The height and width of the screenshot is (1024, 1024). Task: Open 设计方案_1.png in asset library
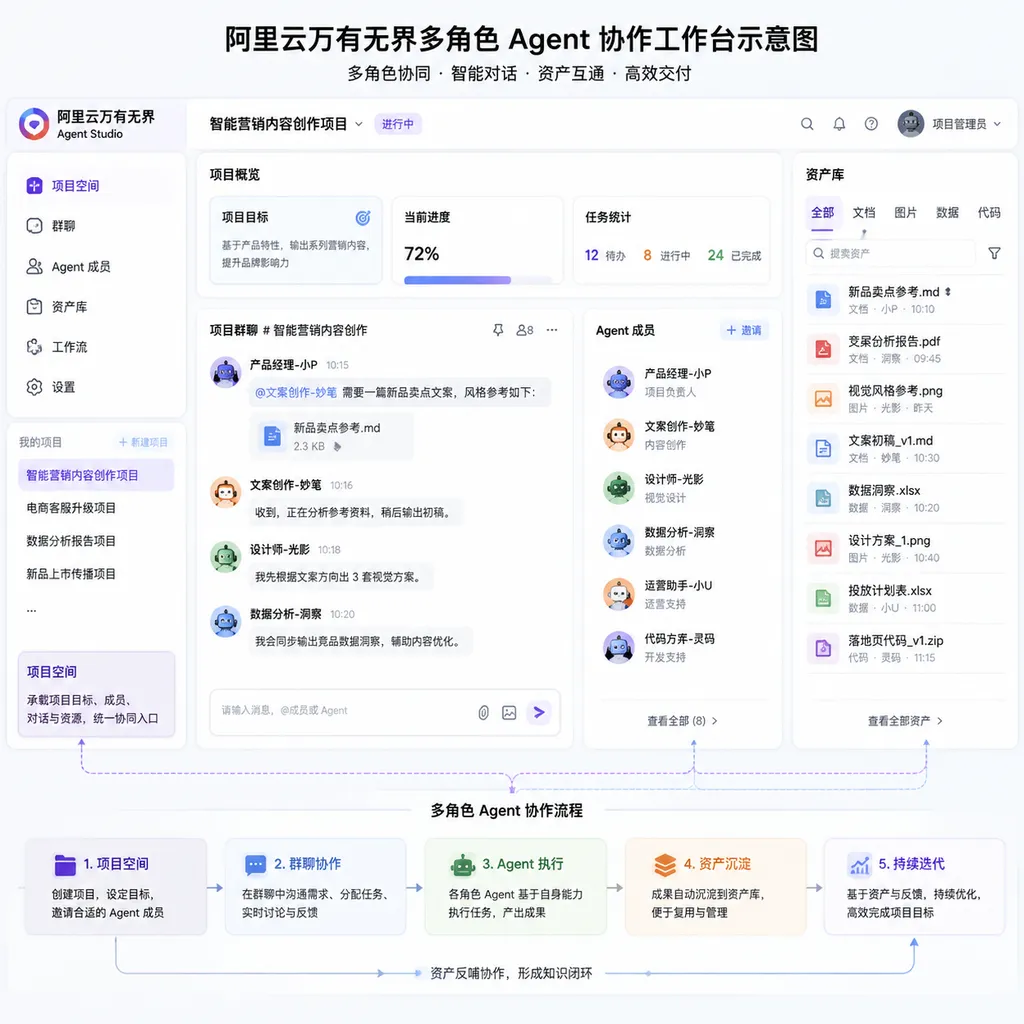click(x=905, y=549)
